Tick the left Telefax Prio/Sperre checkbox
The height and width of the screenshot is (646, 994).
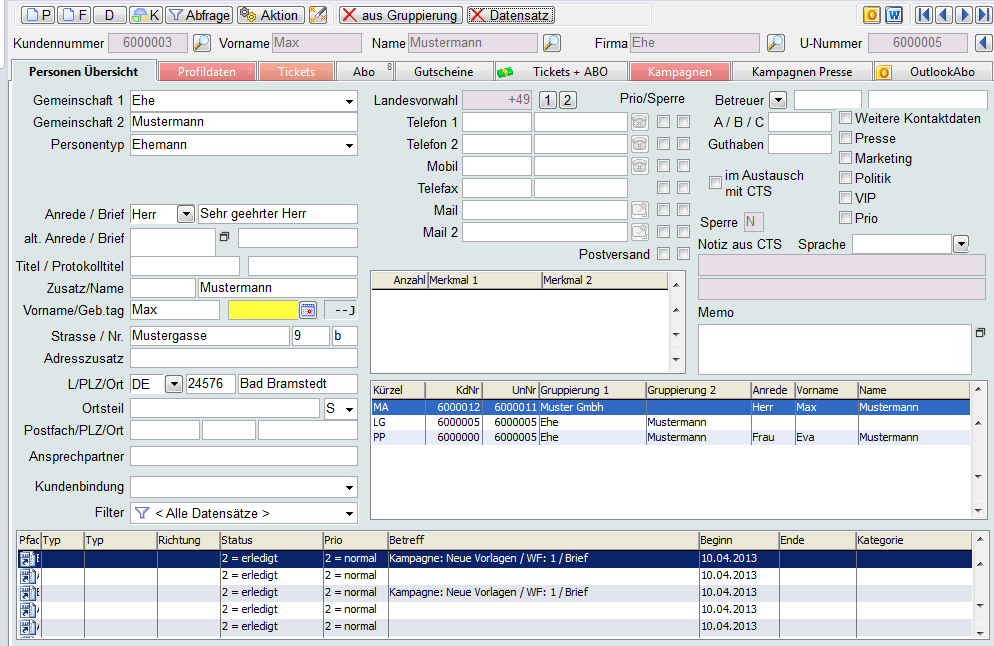(664, 188)
